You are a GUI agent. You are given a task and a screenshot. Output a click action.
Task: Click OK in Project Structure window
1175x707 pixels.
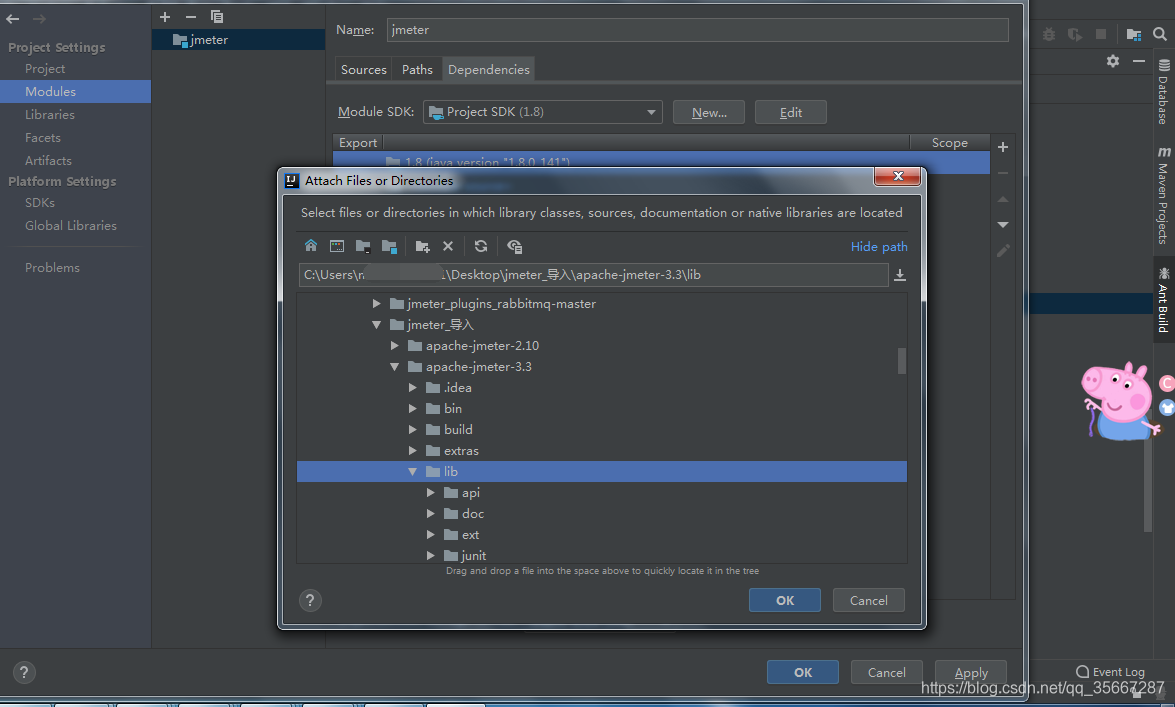tap(803, 673)
